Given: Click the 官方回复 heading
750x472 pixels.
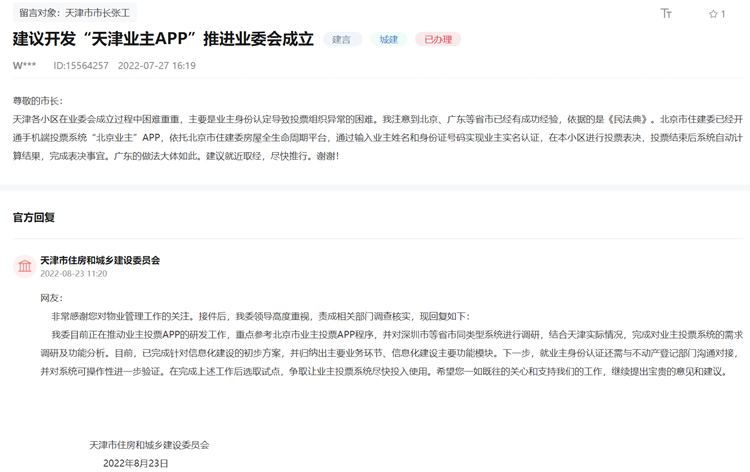Looking at the screenshot, I should [x=34, y=218].
